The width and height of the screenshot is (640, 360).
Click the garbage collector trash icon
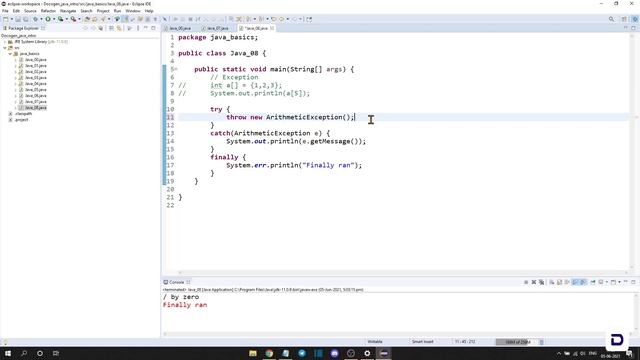tap(542, 342)
